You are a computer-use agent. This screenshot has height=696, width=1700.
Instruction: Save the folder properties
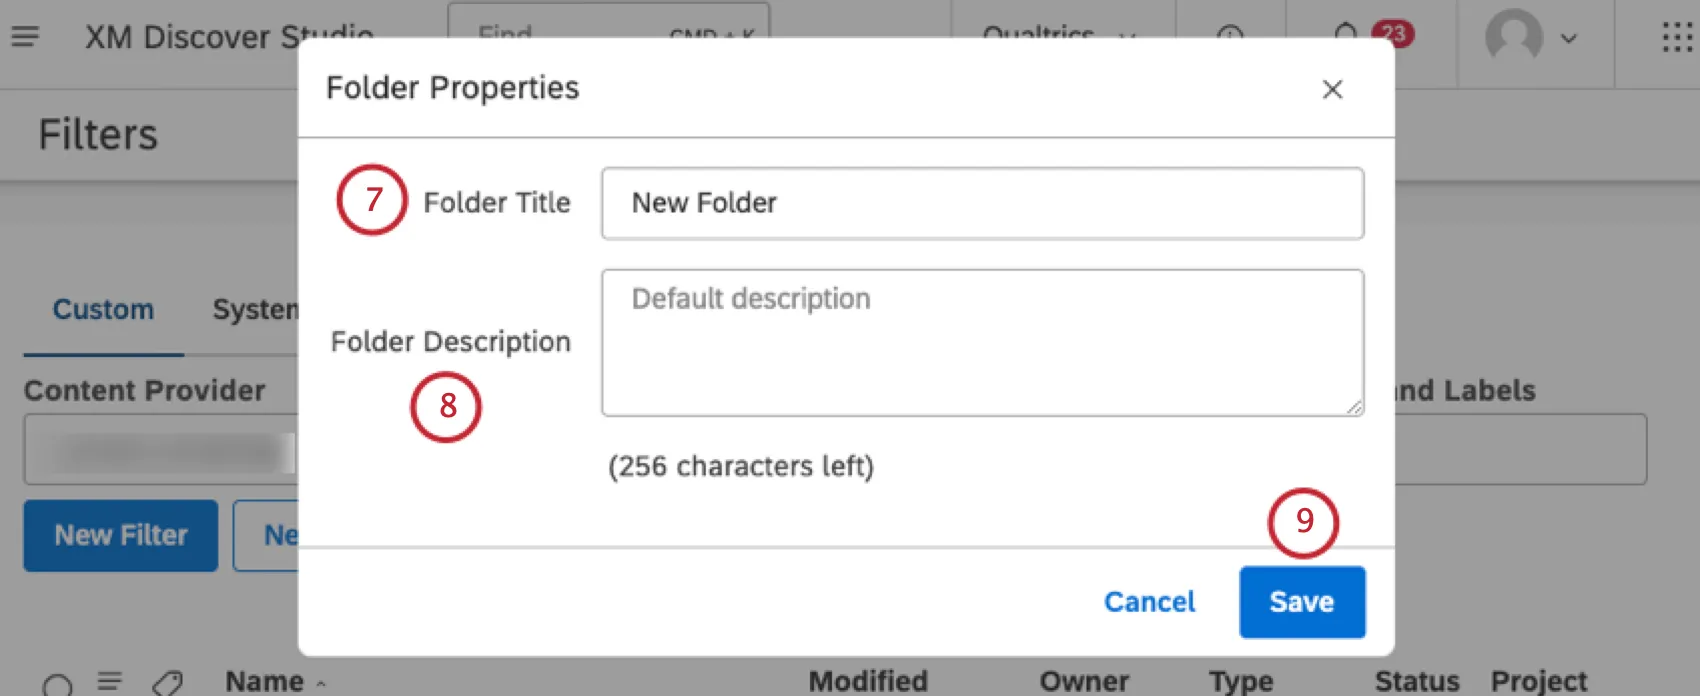[x=1301, y=601]
